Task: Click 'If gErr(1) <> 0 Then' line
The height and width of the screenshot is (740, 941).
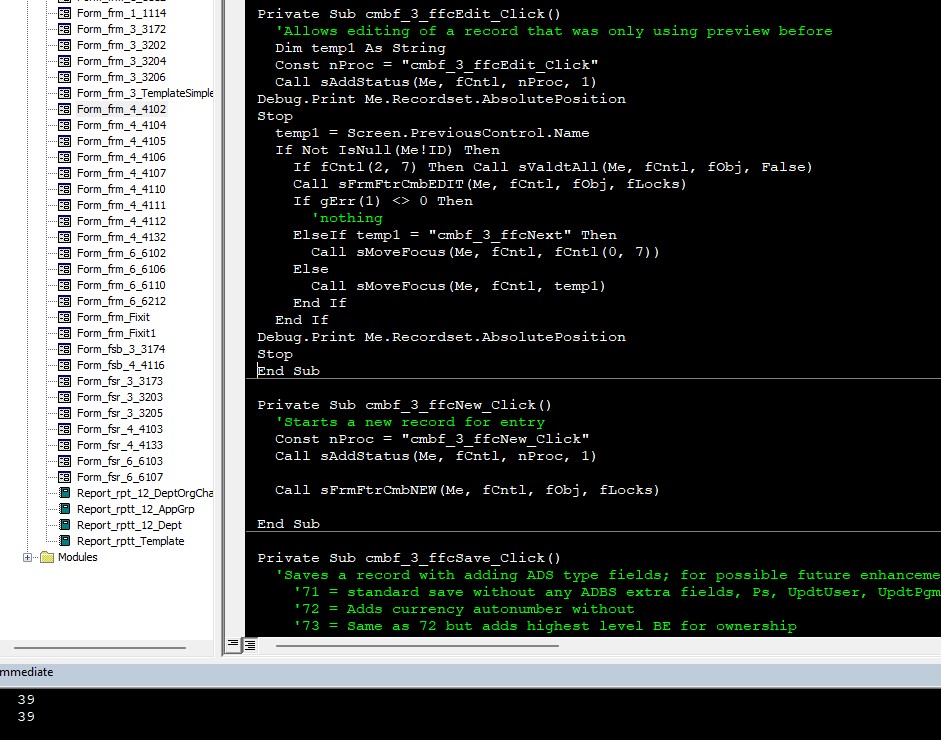Action: click(x=383, y=201)
